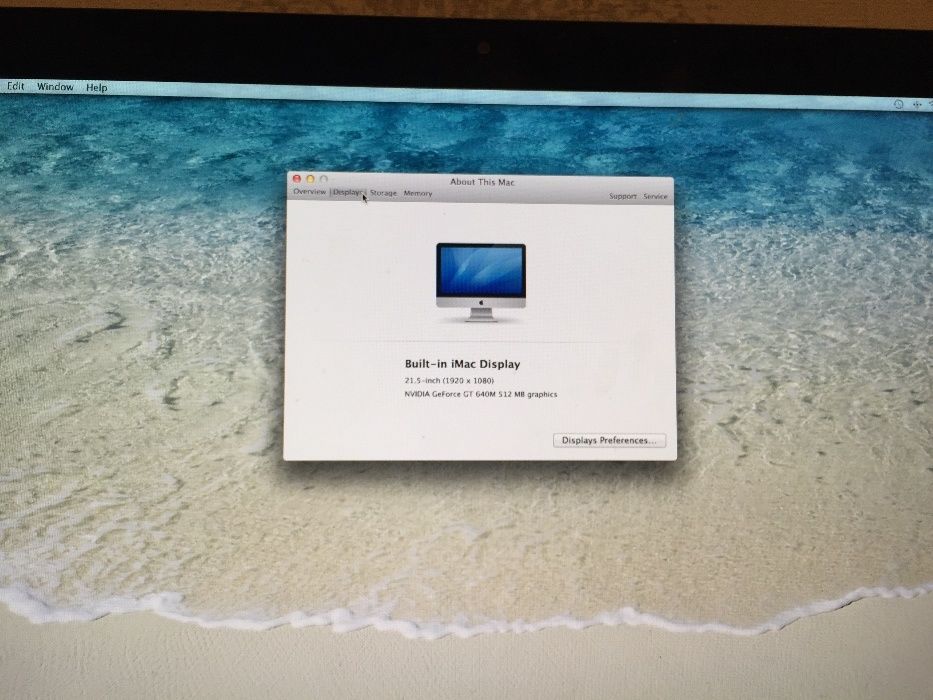Image resolution: width=933 pixels, height=700 pixels.
Task: Open the Help menu
Action: pyautogui.click(x=96, y=88)
